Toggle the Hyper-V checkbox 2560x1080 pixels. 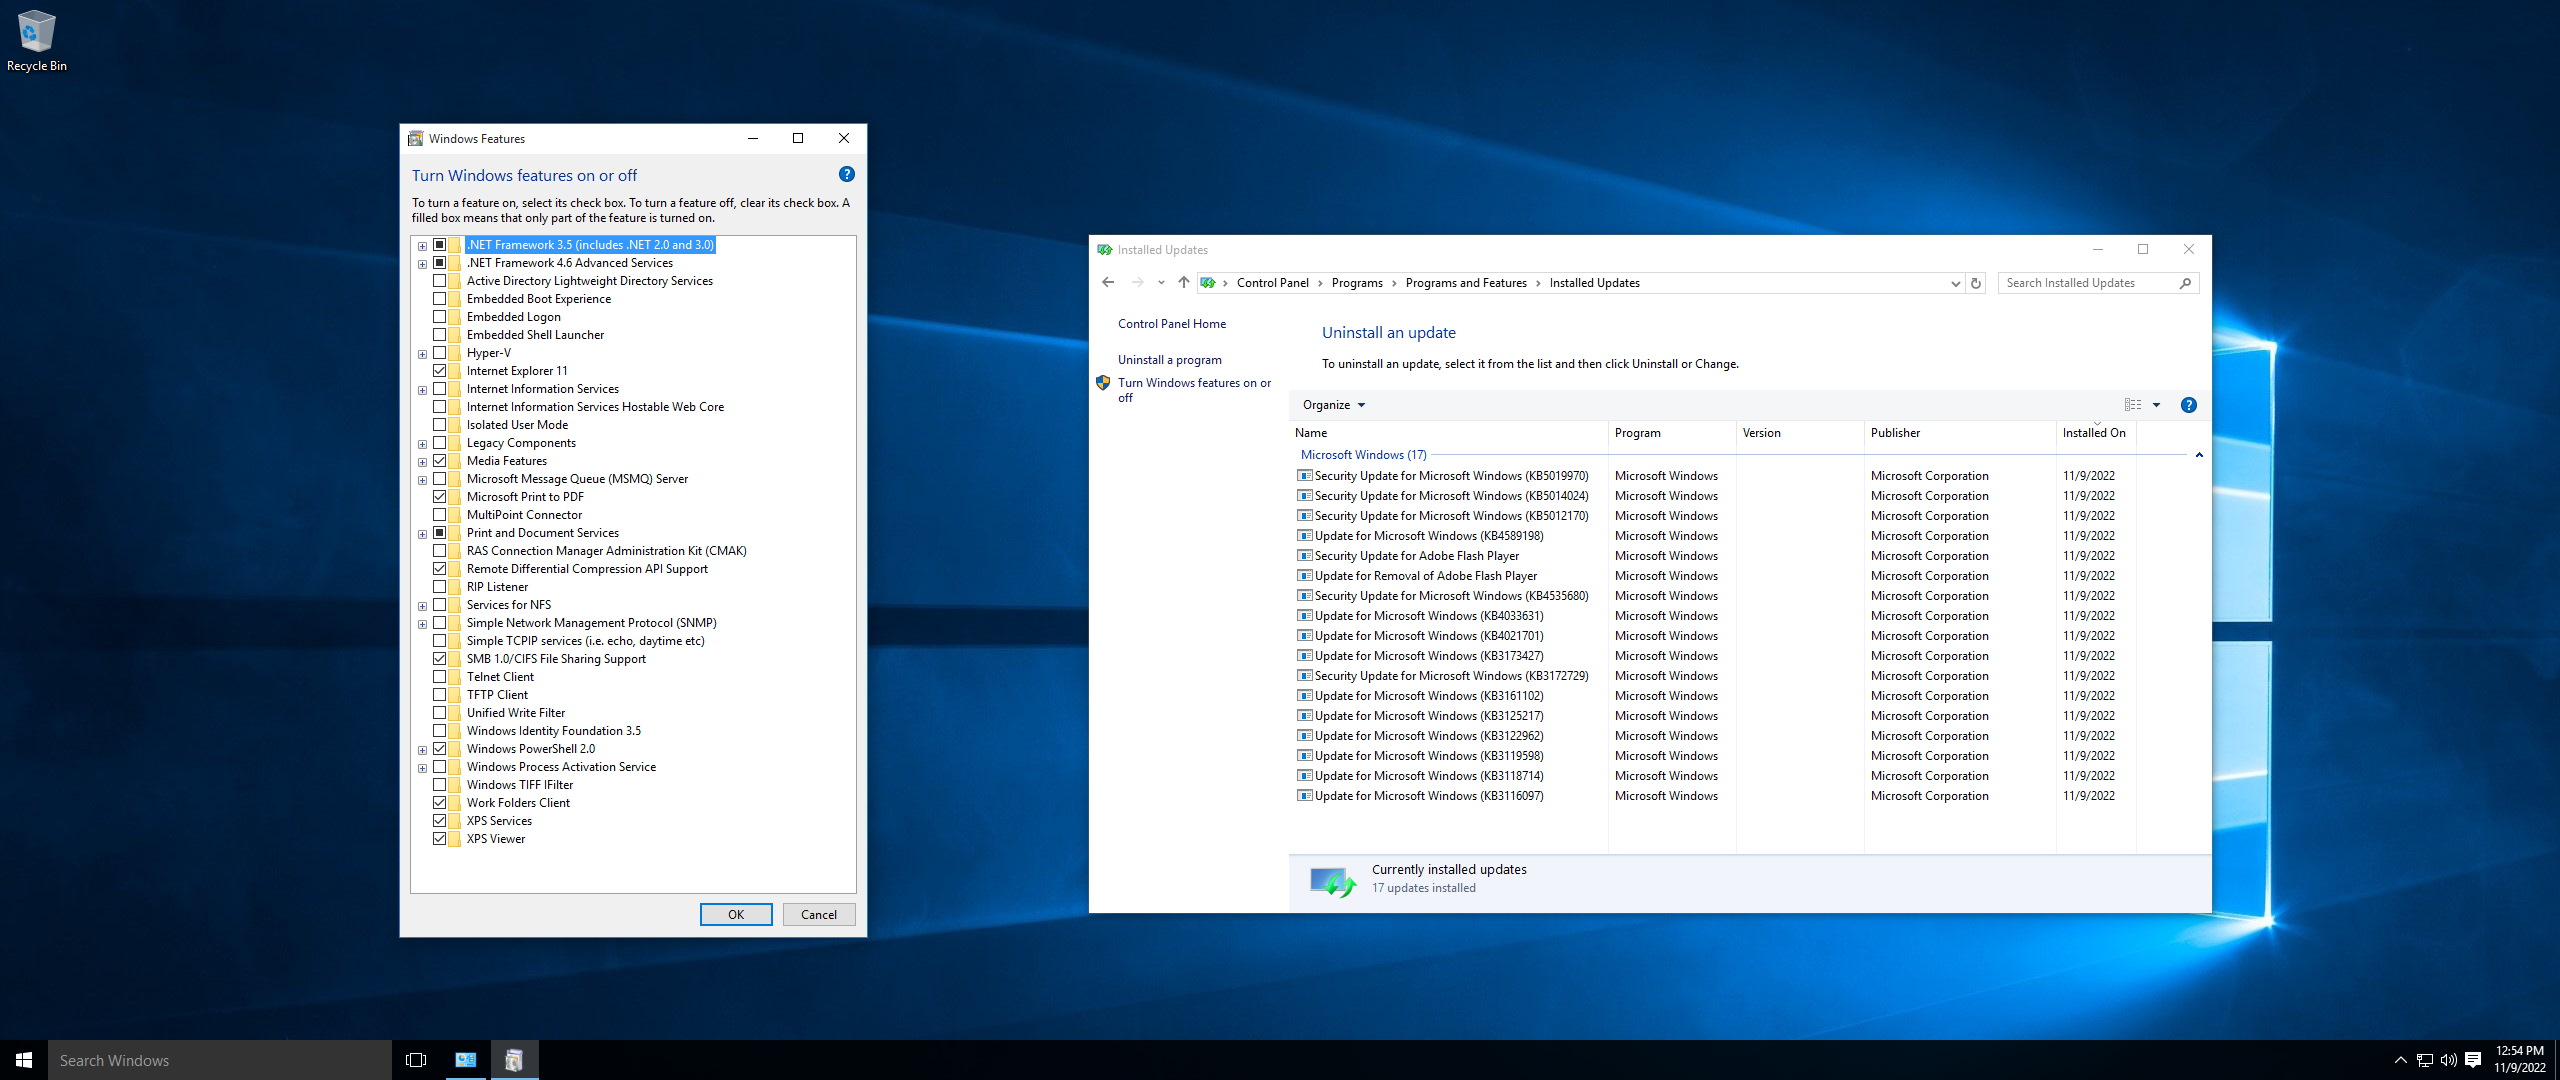439,353
